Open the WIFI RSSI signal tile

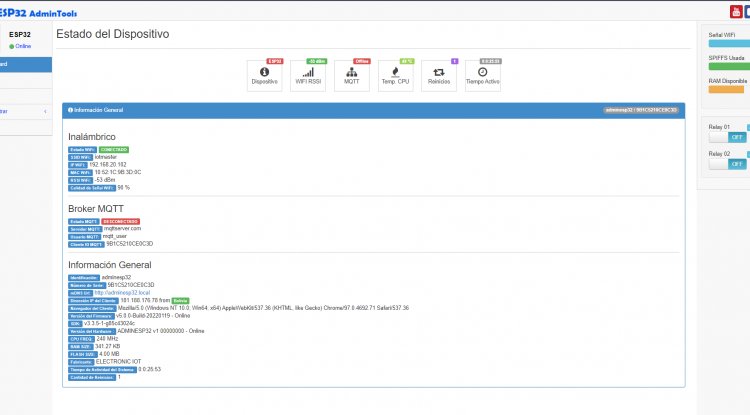pos(309,76)
